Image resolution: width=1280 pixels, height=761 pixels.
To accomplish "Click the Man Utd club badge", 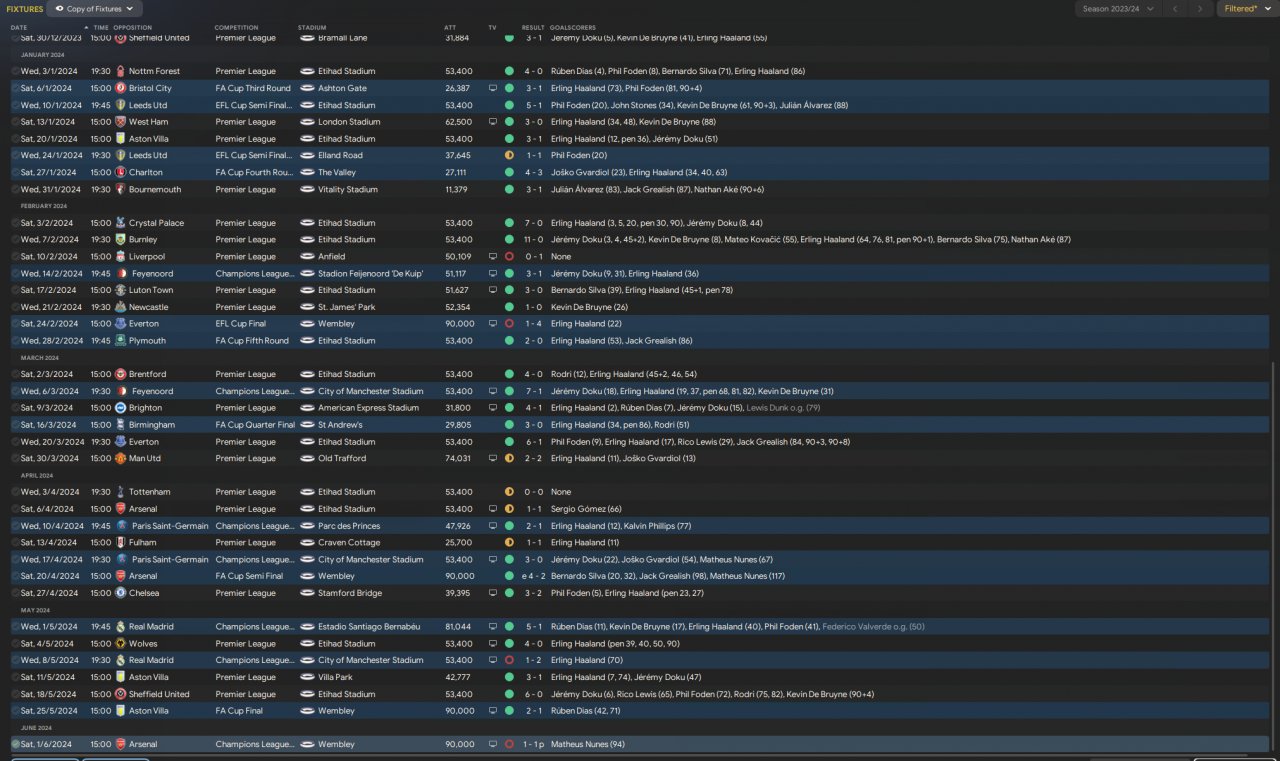I will coord(121,458).
